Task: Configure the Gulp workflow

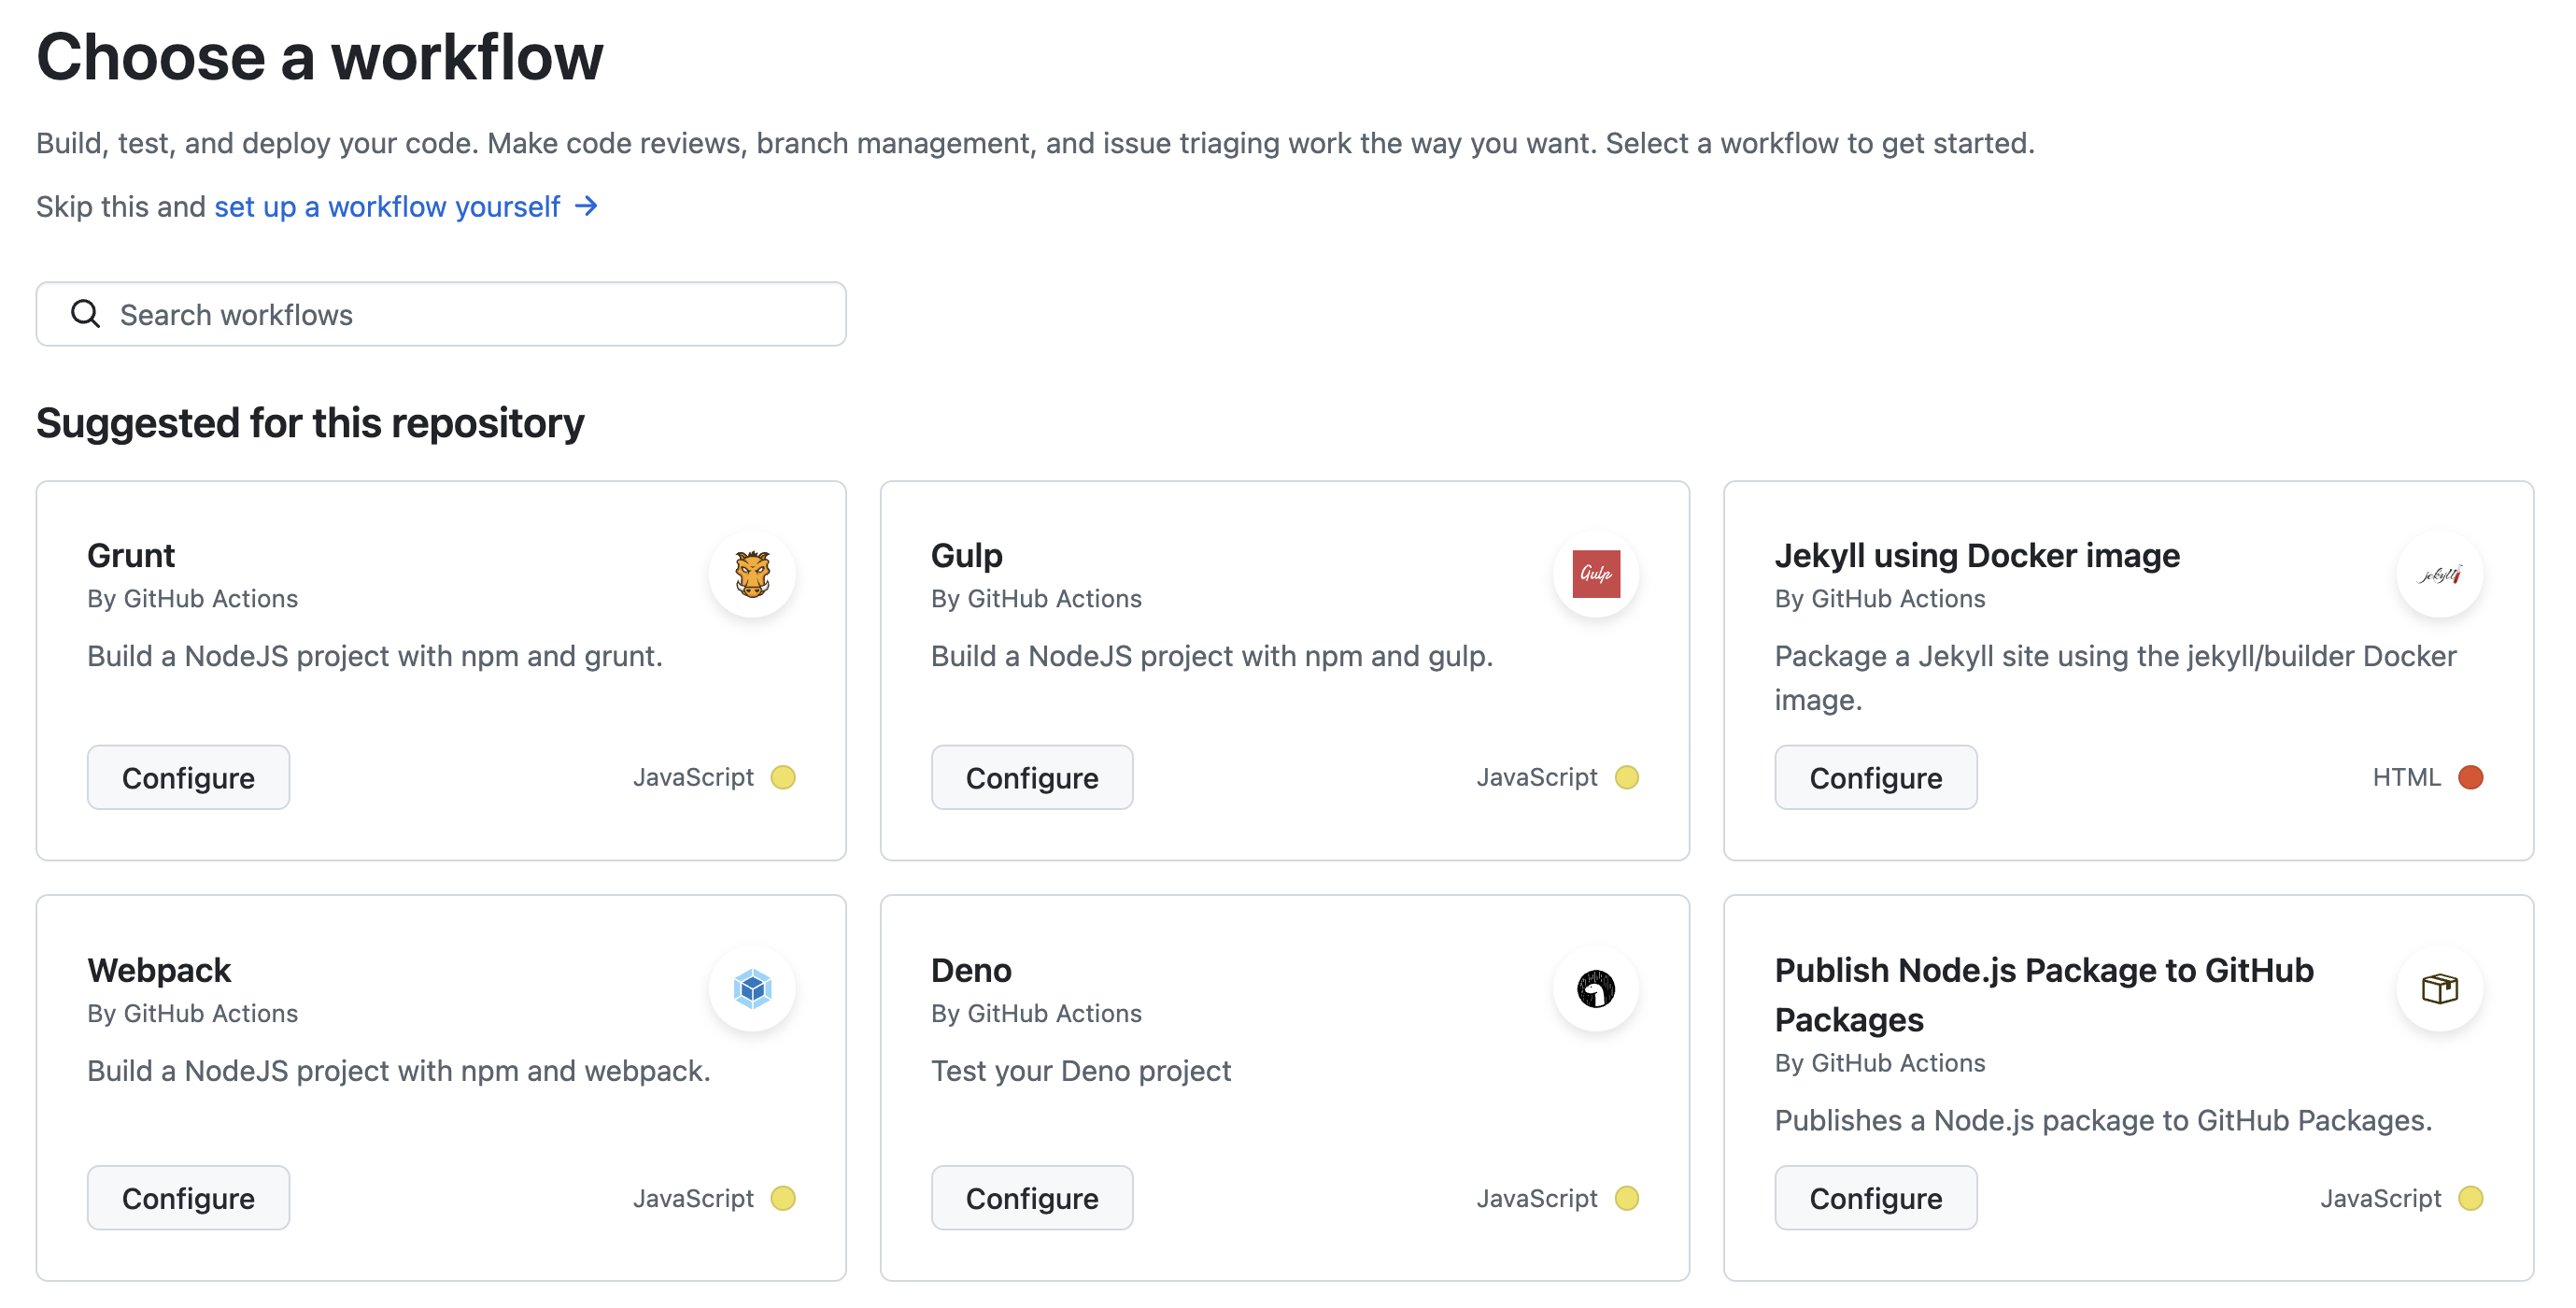Action: (1031, 777)
